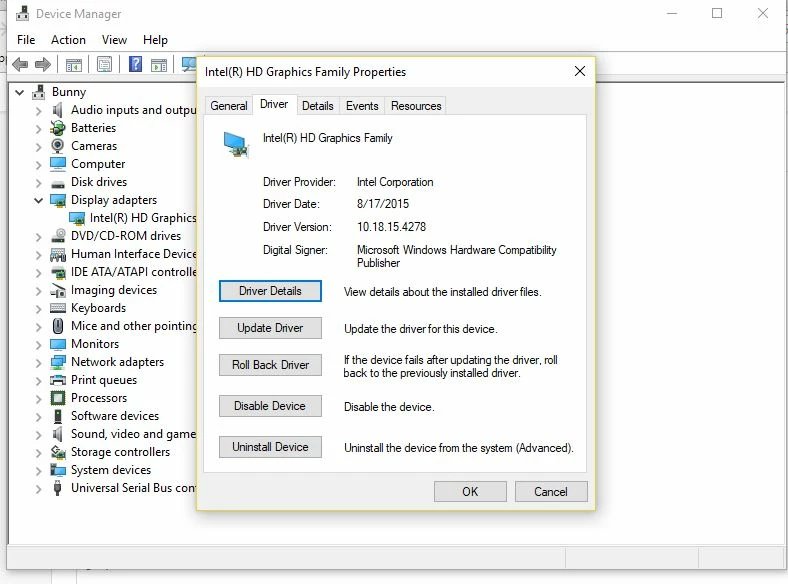Viewport: 788px width, 584px height.
Task: Expand the Processors category arrow
Action: [x=39, y=399]
